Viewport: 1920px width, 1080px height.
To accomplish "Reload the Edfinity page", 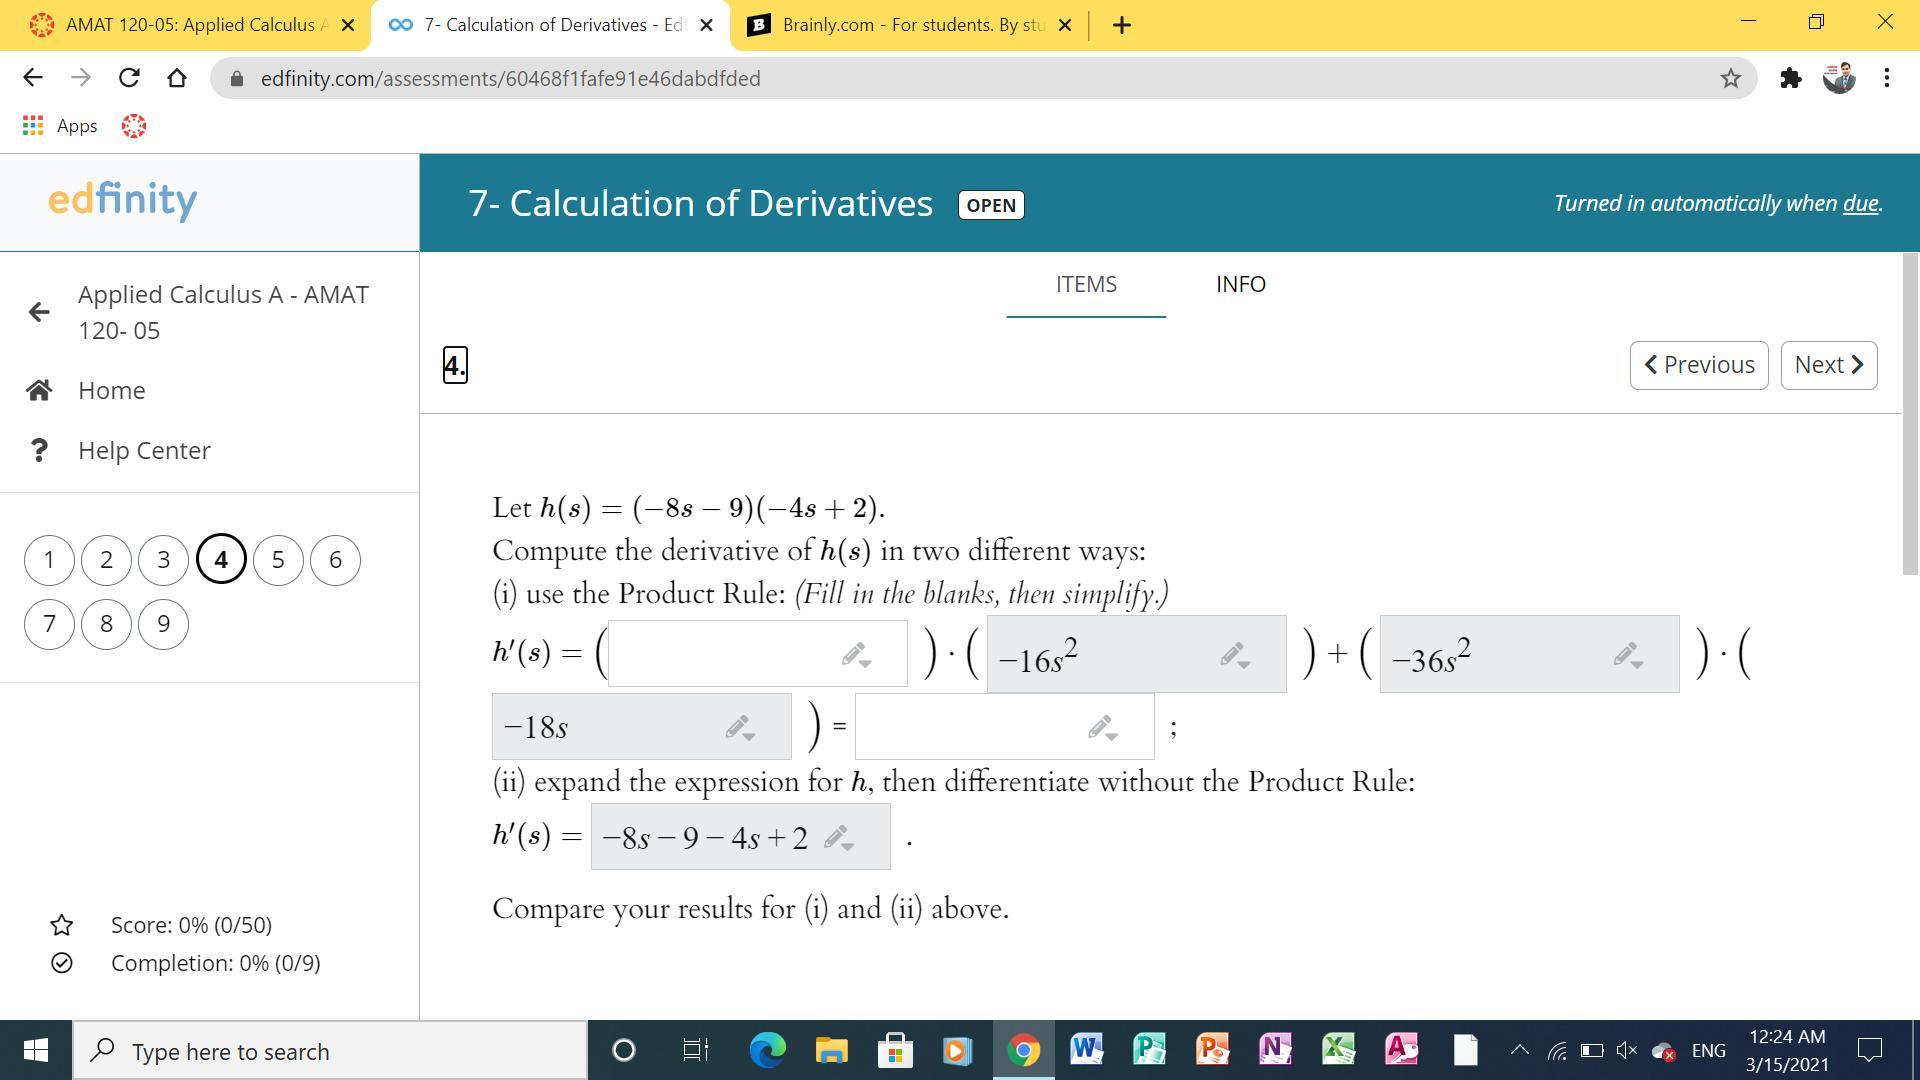I will pos(129,78).
